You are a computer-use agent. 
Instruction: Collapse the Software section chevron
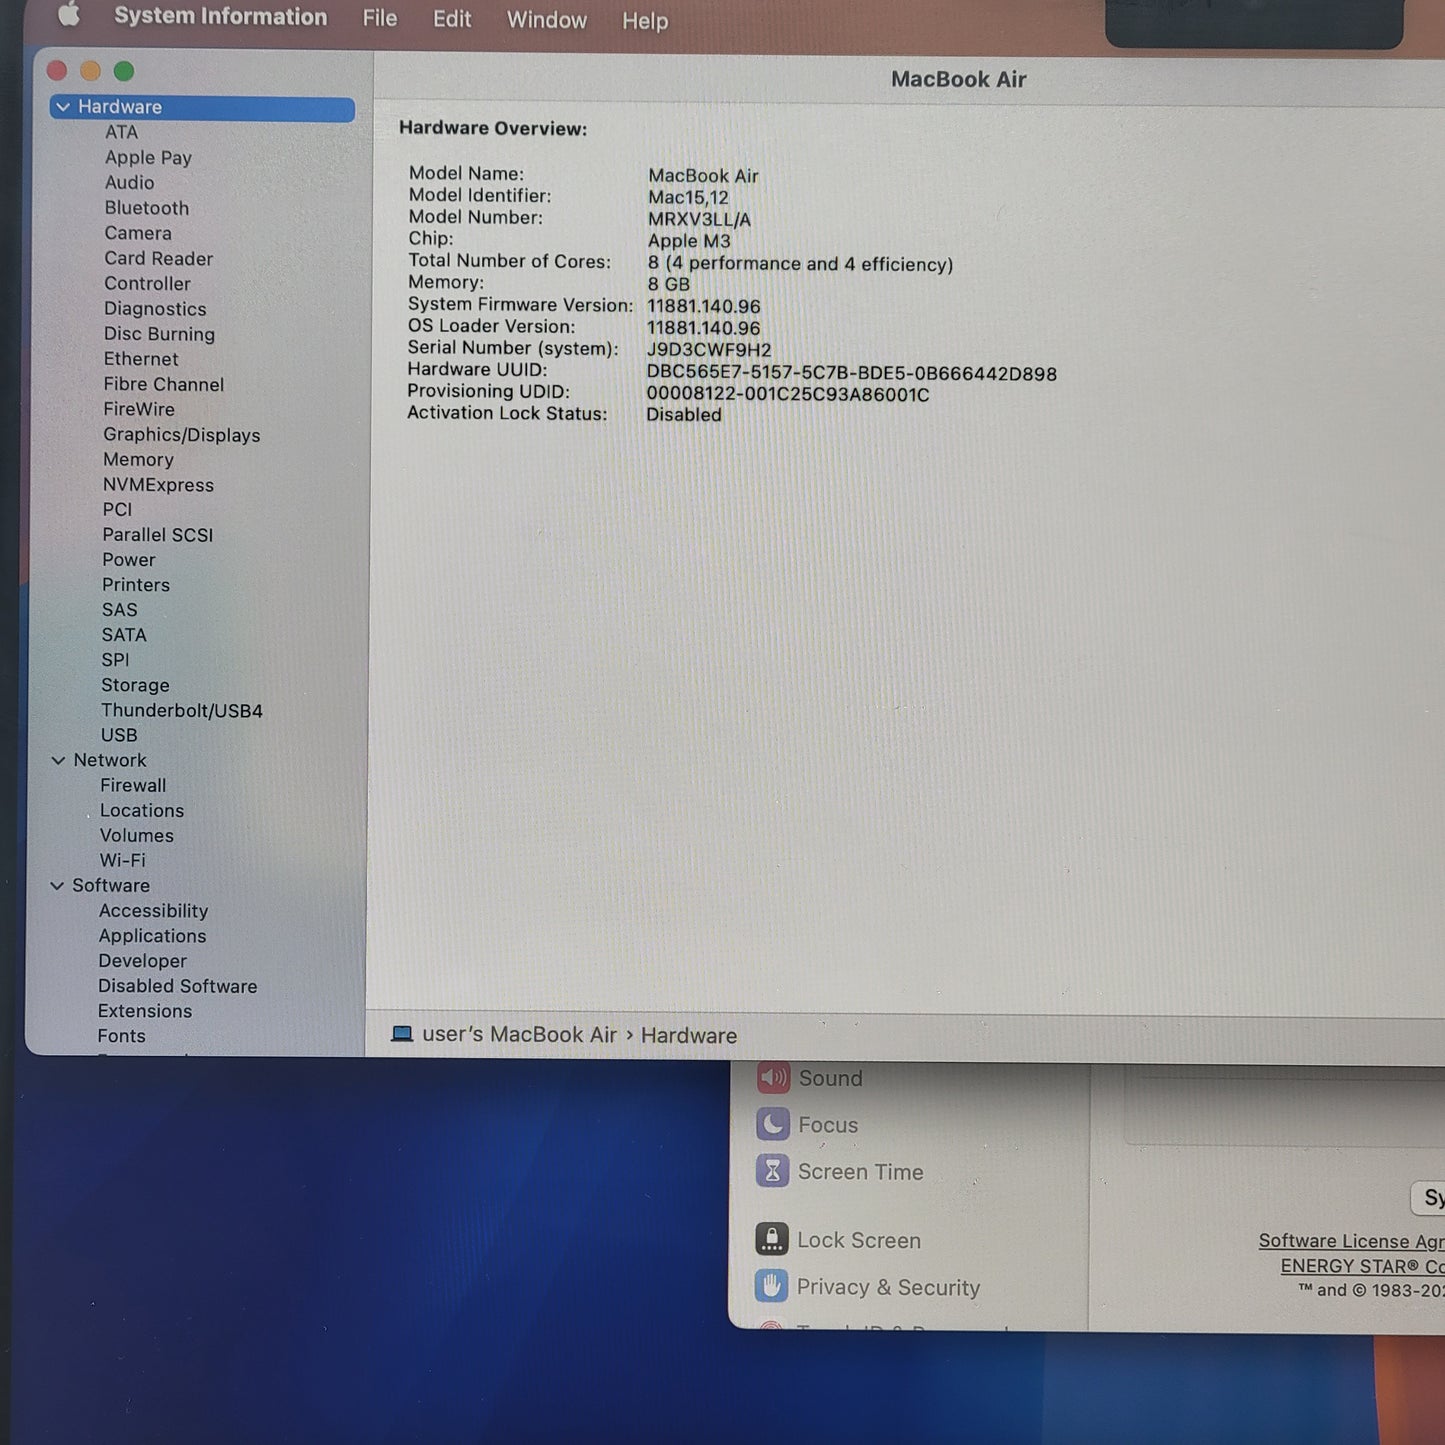57,885
